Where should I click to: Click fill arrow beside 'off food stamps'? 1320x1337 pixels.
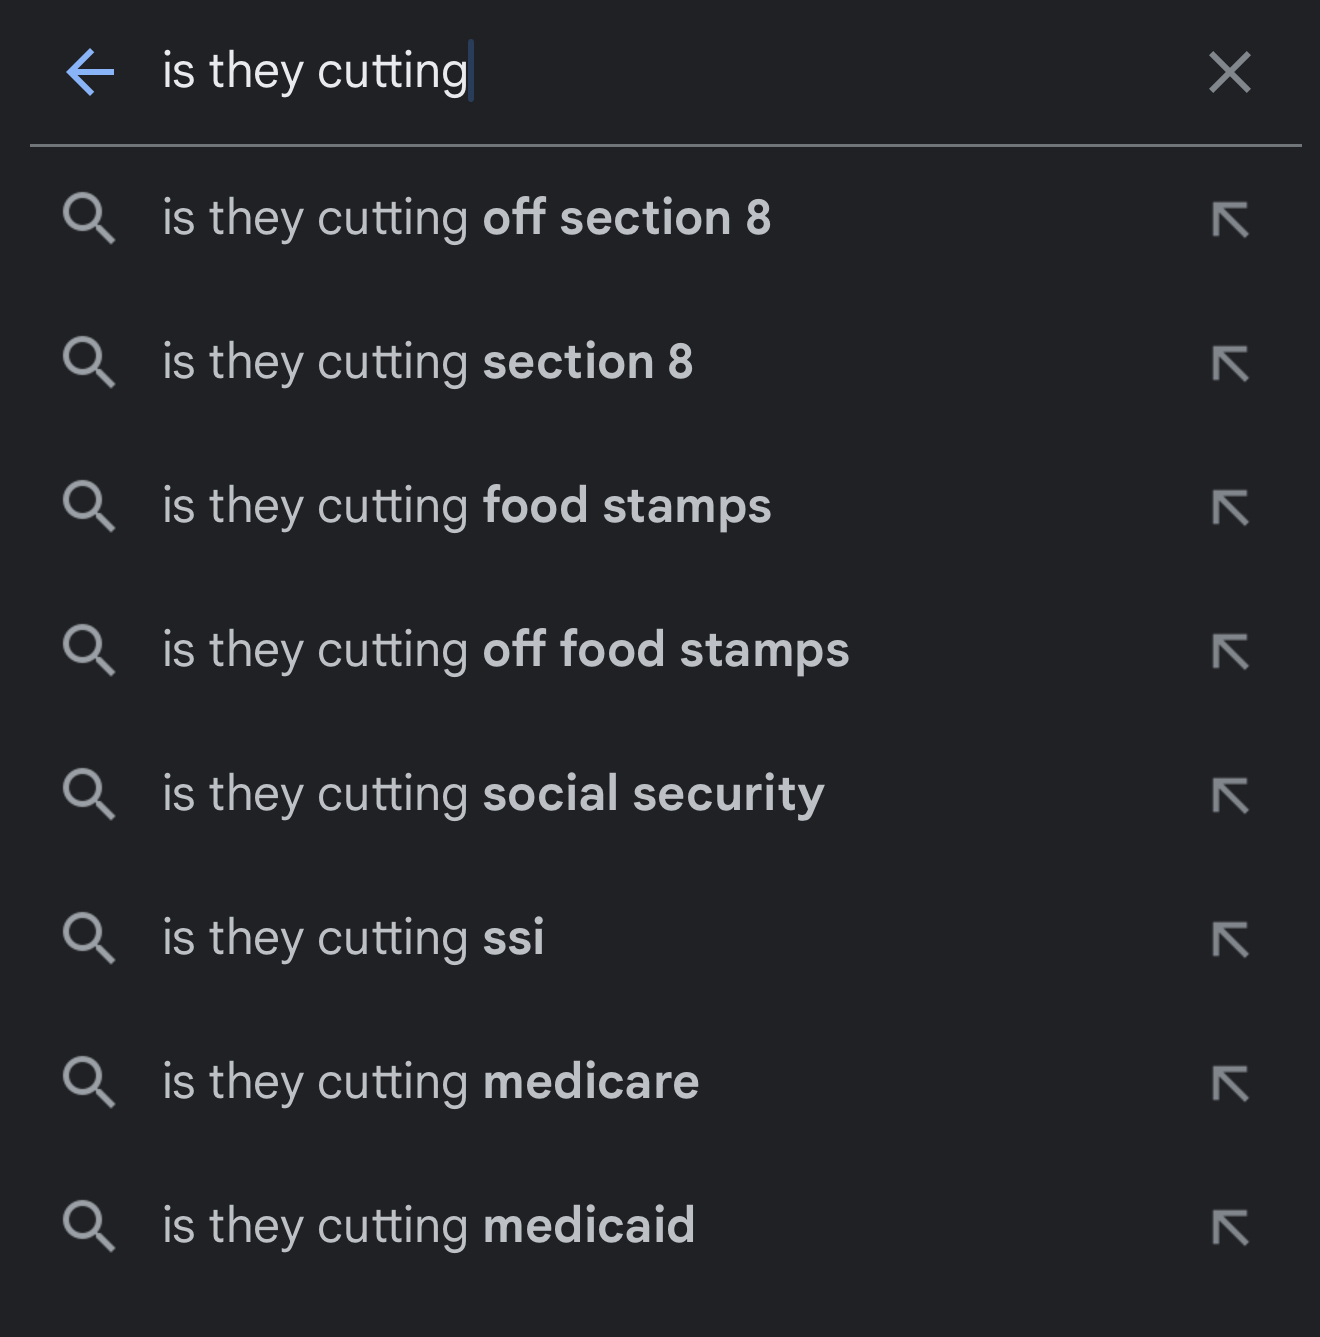pyautogui.click(x=1229, y=651)
